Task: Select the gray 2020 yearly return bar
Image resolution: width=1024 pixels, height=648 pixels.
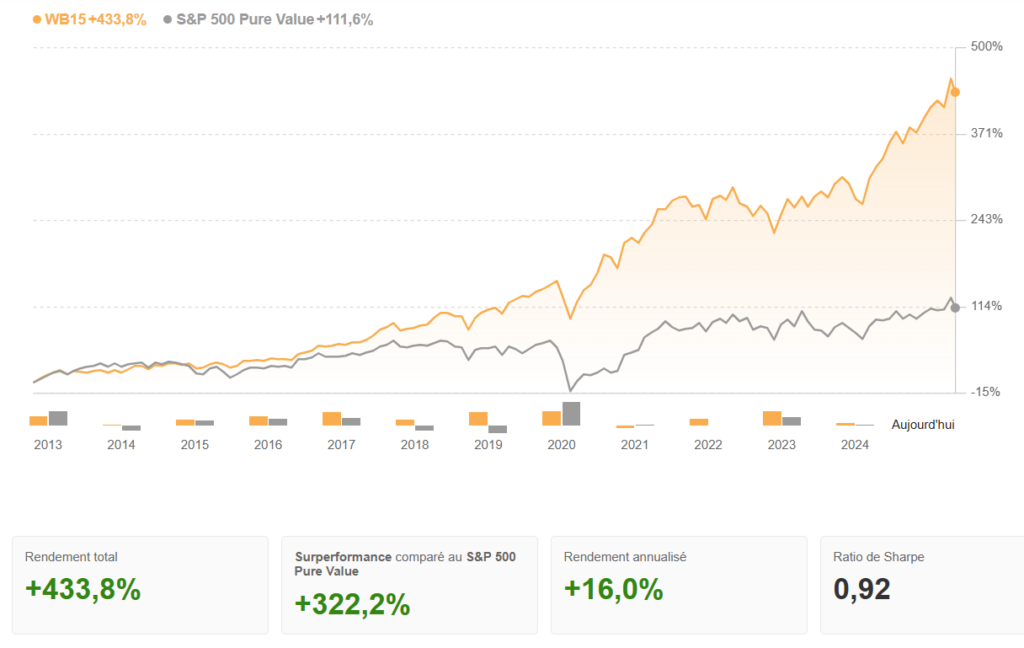Action: coord(571,414)
